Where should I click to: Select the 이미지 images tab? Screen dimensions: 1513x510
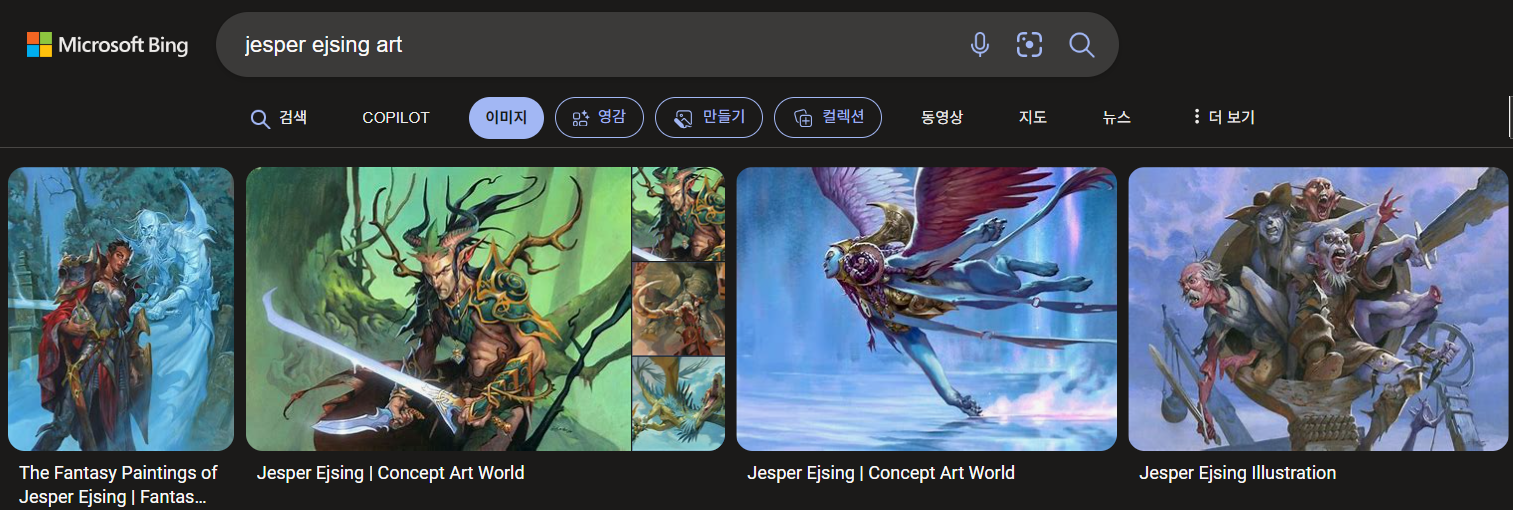point(506,118)
